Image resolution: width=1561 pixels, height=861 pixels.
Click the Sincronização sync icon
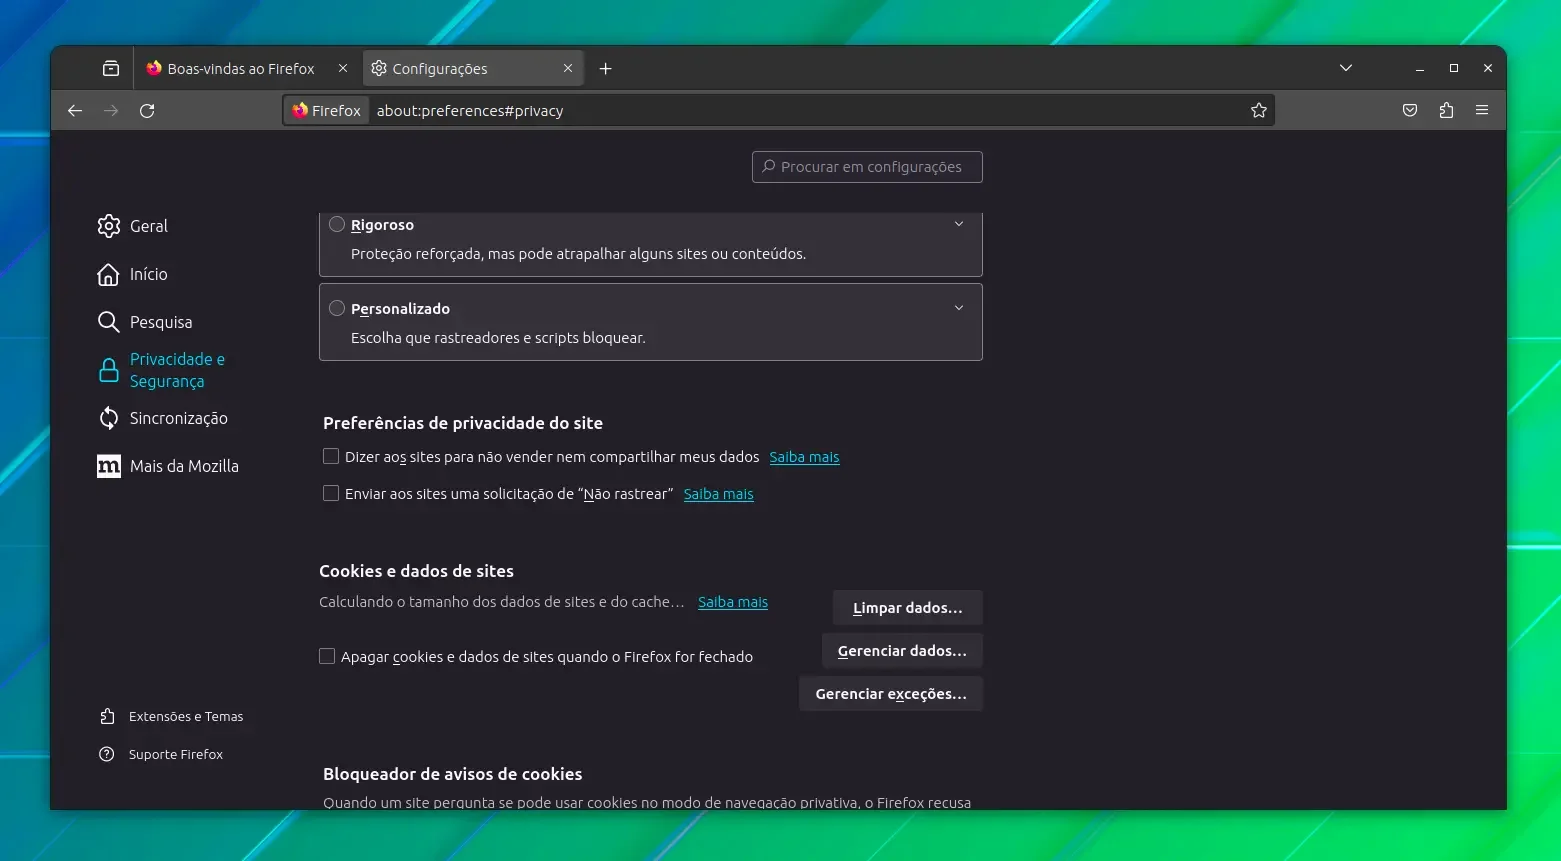pyautogui.click(x=109, y=418)
